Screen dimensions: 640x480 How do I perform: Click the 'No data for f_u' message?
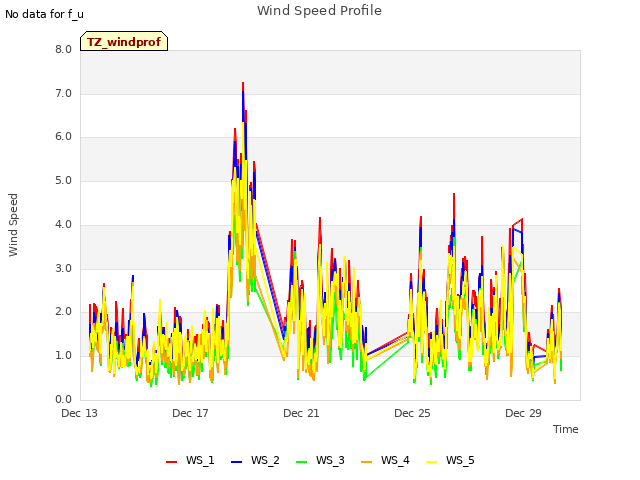[x=44, y=14]
